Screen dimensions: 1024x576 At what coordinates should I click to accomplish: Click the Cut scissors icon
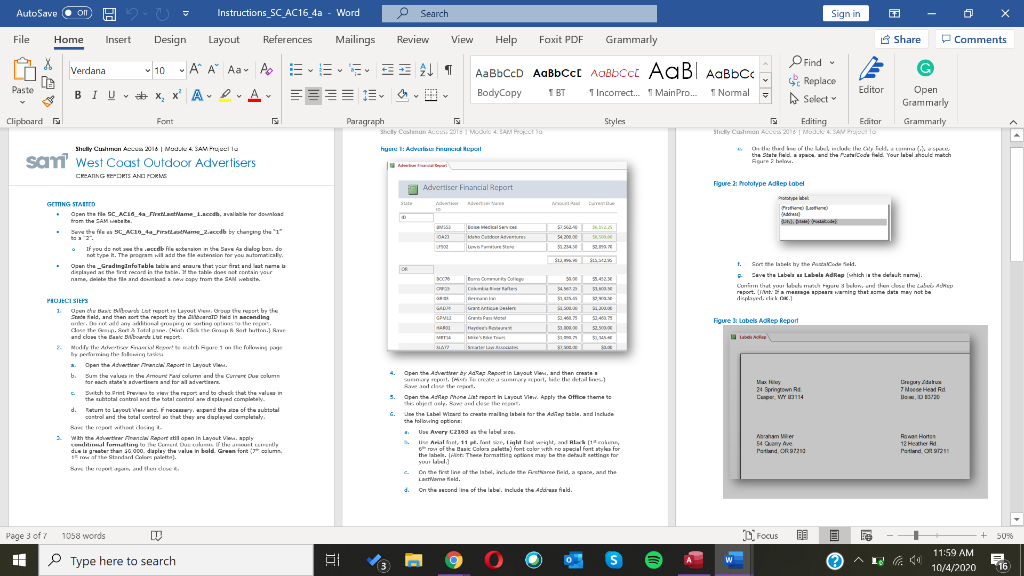(48, 64)
